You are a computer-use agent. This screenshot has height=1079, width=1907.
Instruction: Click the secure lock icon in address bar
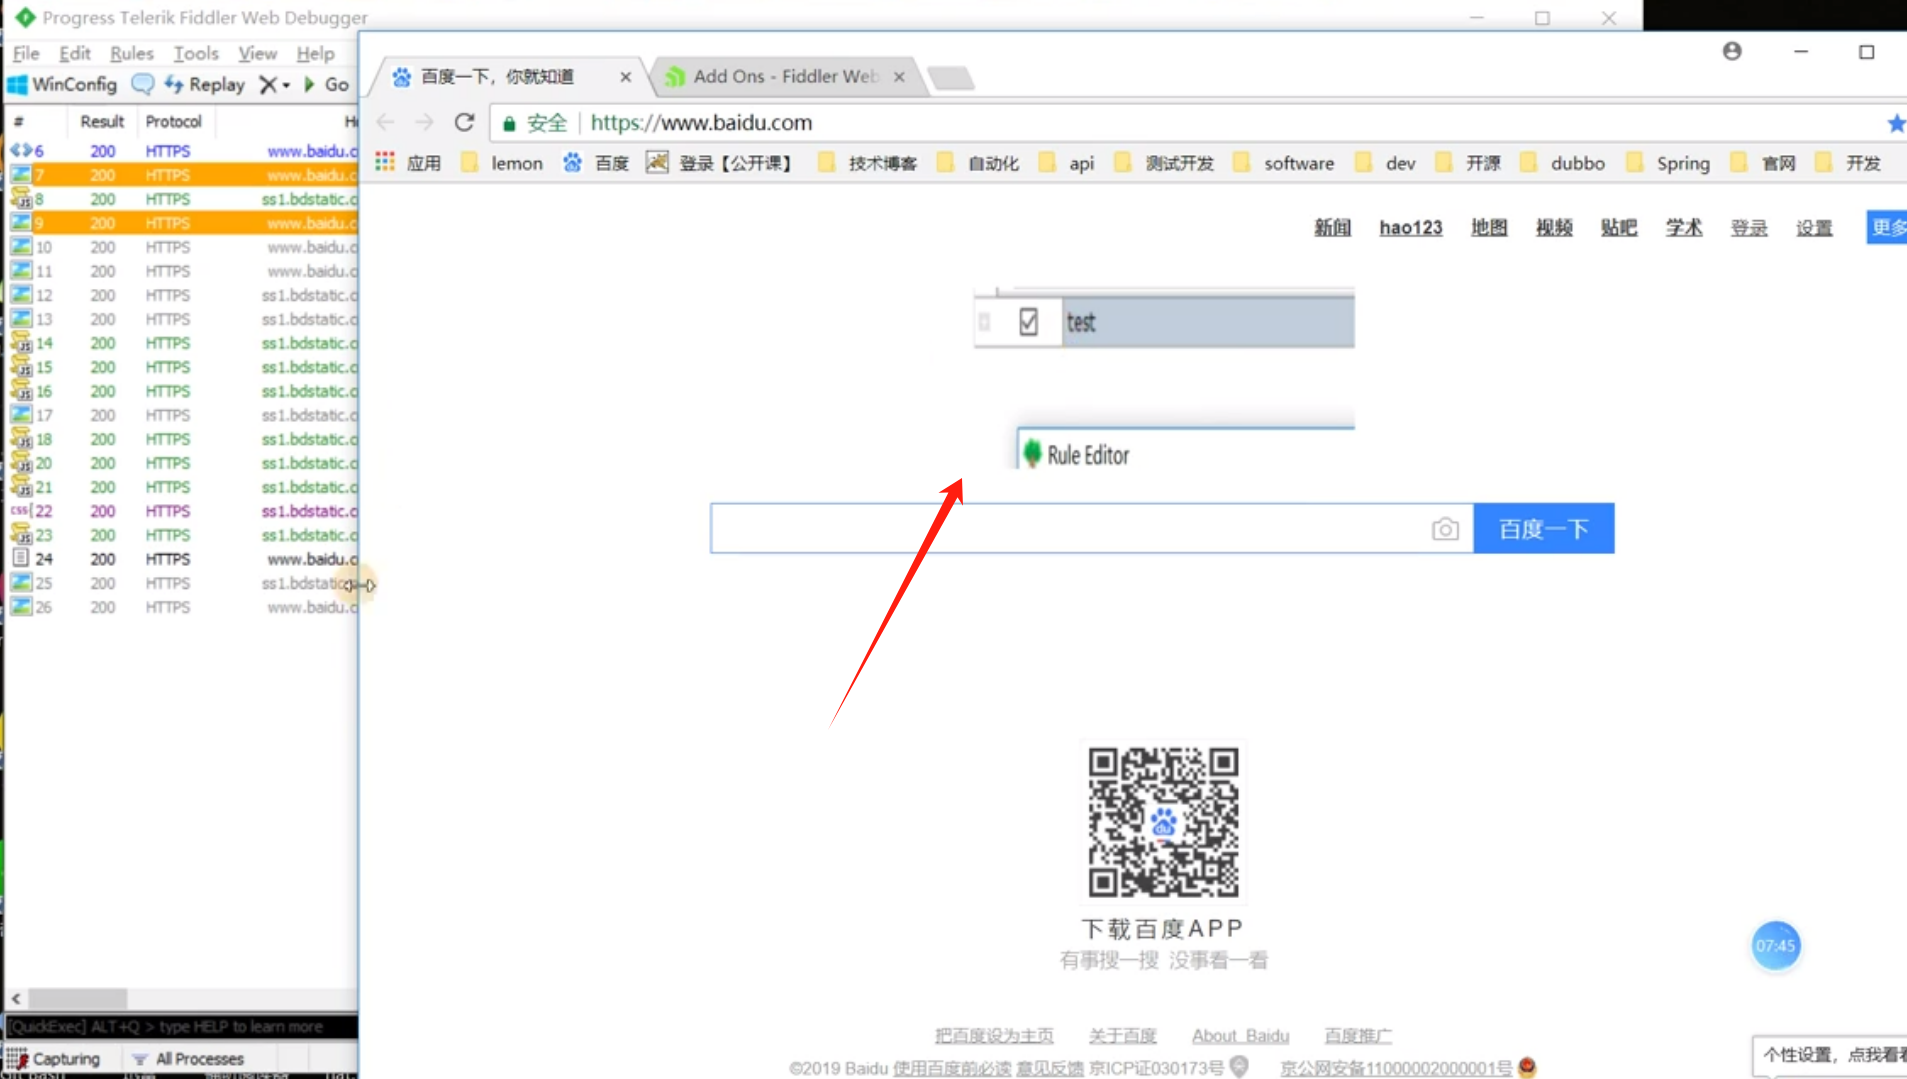509,123
